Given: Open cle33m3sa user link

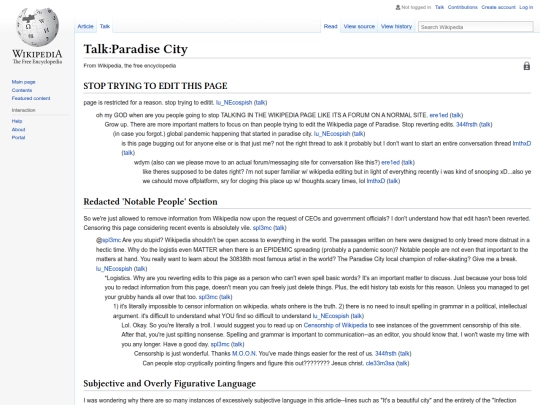Looking at the screenshot, I should 380,363.
